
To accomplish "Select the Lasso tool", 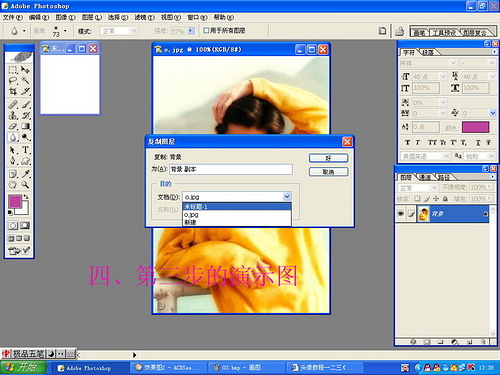I will (13, 80).
